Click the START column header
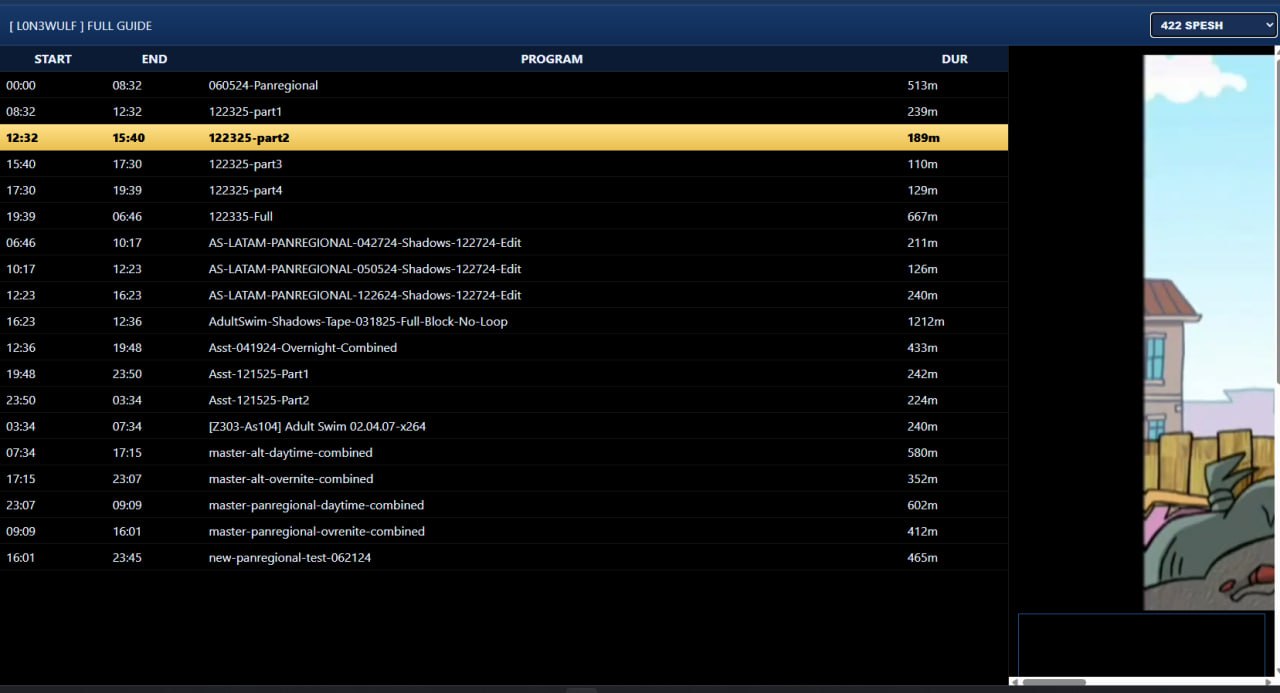 click(53, 59)
